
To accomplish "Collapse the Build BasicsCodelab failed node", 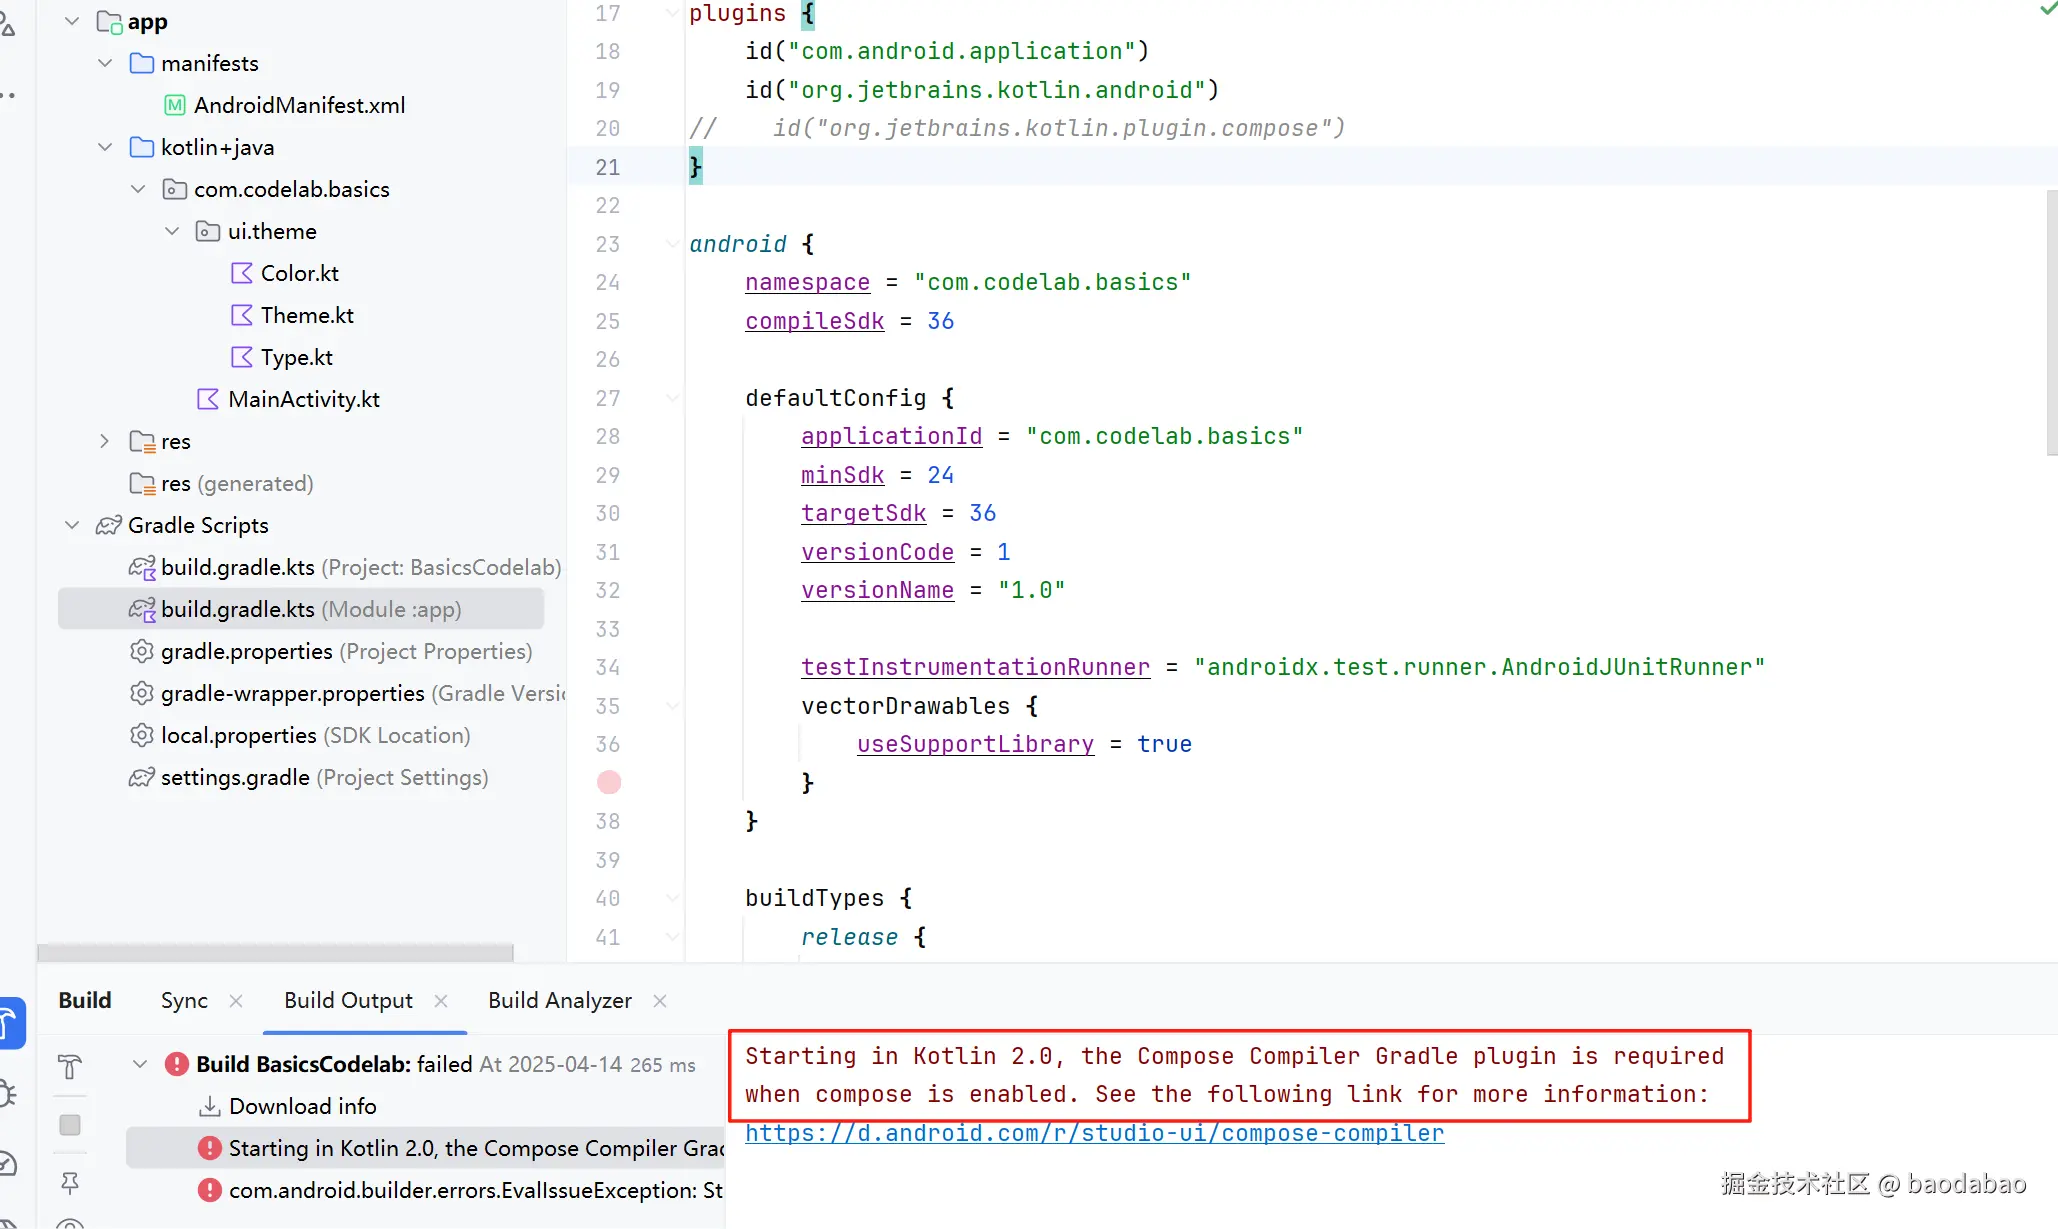I will 140,1064.
